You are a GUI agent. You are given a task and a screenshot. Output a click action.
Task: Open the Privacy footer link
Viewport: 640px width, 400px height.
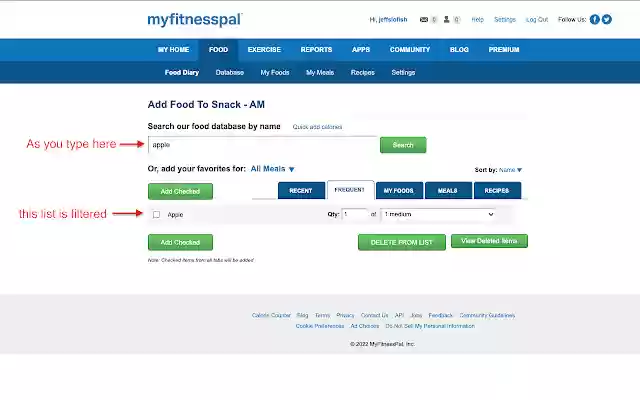tap(345, 316)
